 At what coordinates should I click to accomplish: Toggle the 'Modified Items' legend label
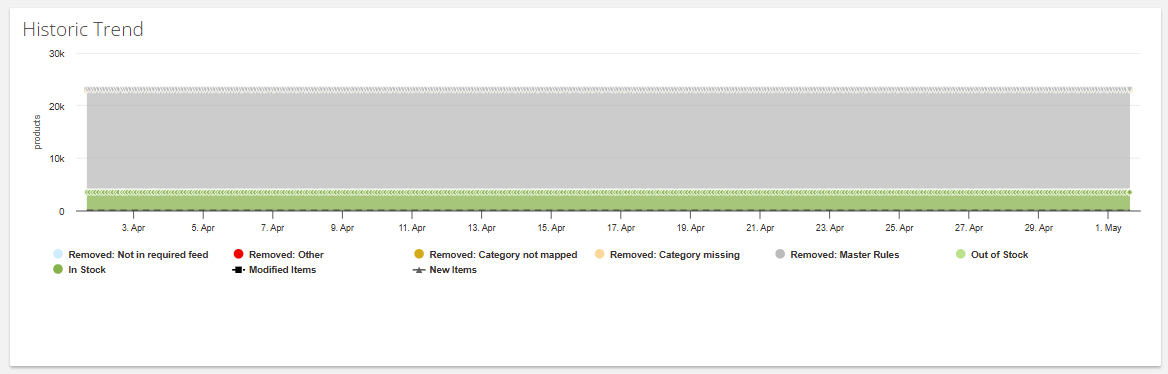283,270
